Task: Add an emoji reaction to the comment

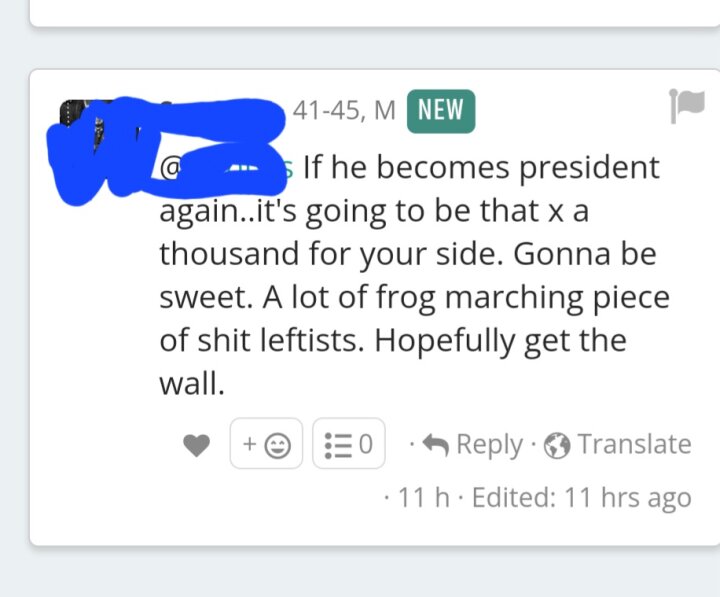Action: 266,444
